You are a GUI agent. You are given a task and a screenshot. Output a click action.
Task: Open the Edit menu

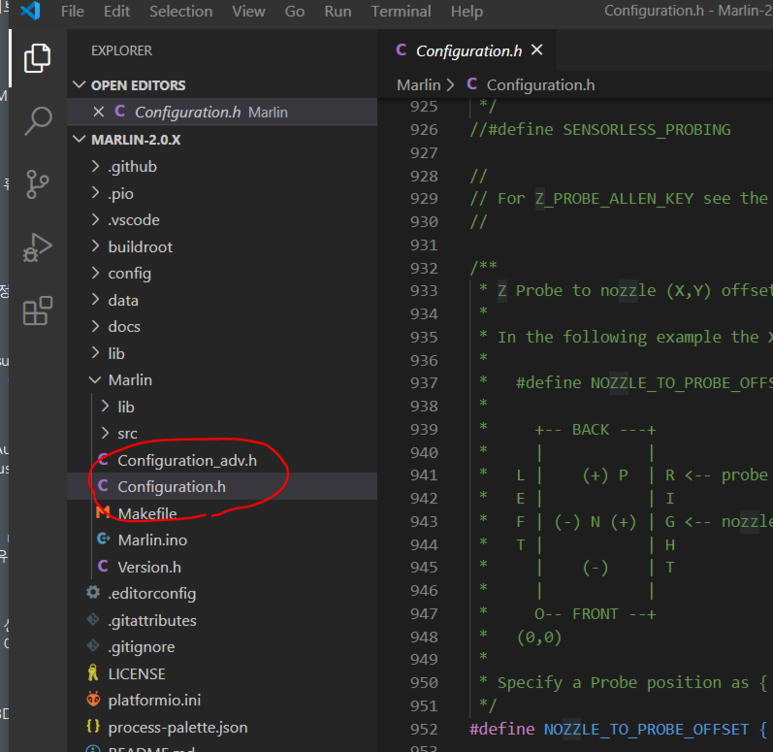click(117, 11)
